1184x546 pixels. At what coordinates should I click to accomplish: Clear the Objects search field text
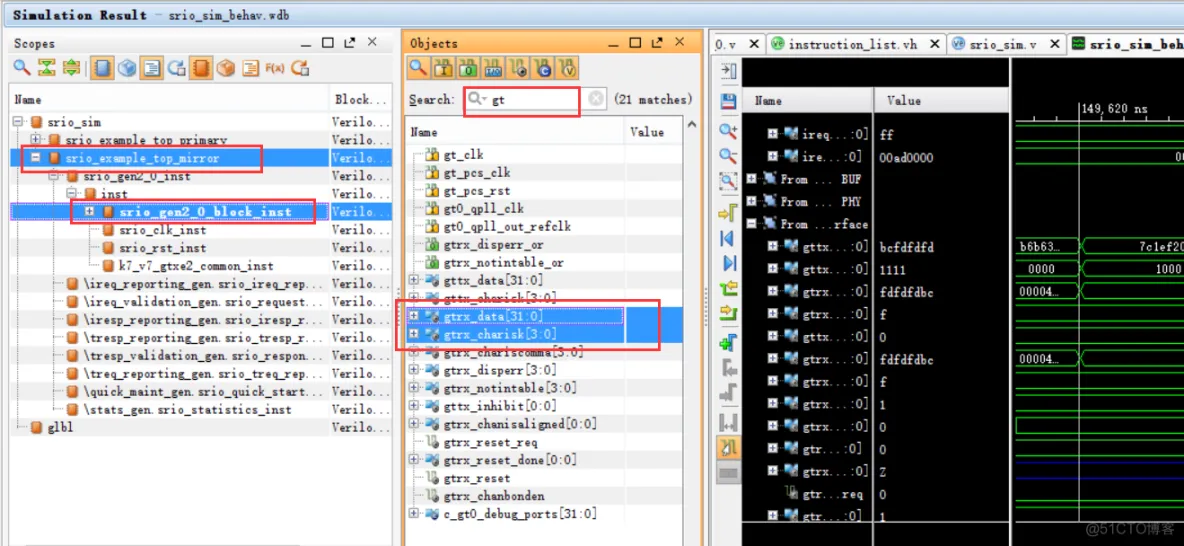click(596, 99)
